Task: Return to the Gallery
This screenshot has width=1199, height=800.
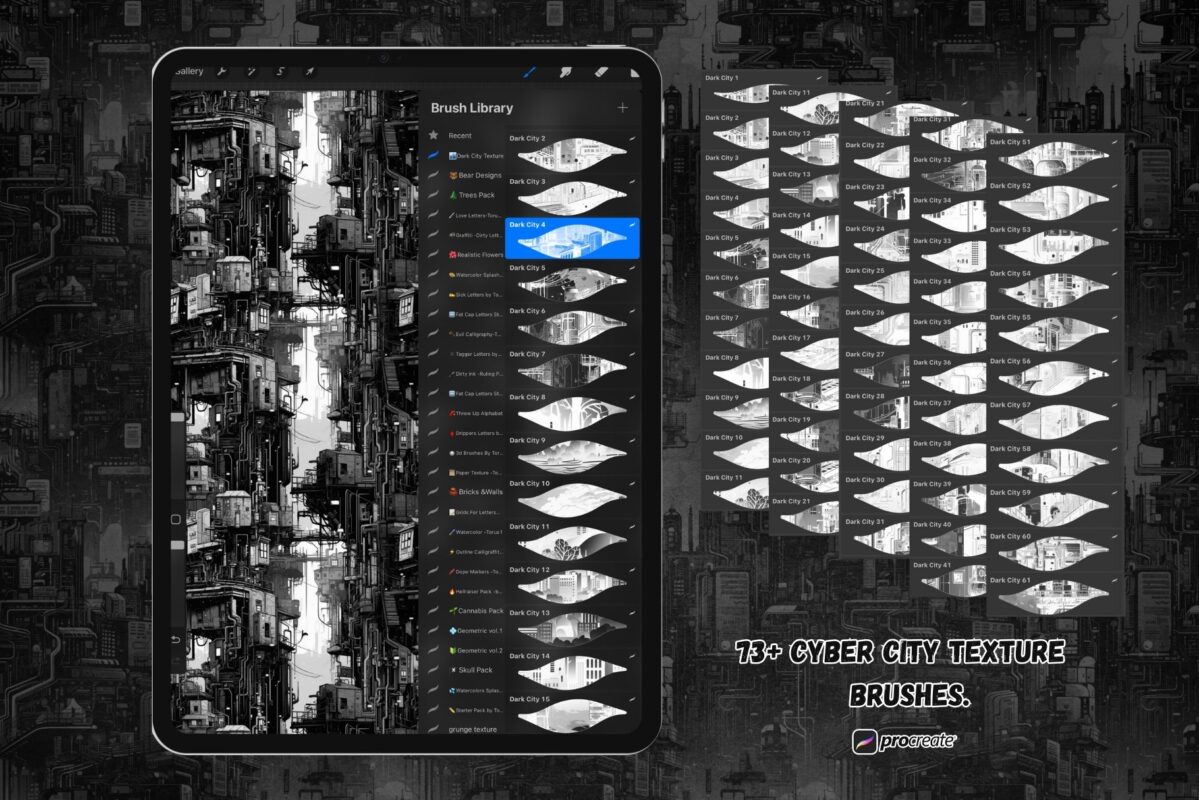Action: (187, 71)
